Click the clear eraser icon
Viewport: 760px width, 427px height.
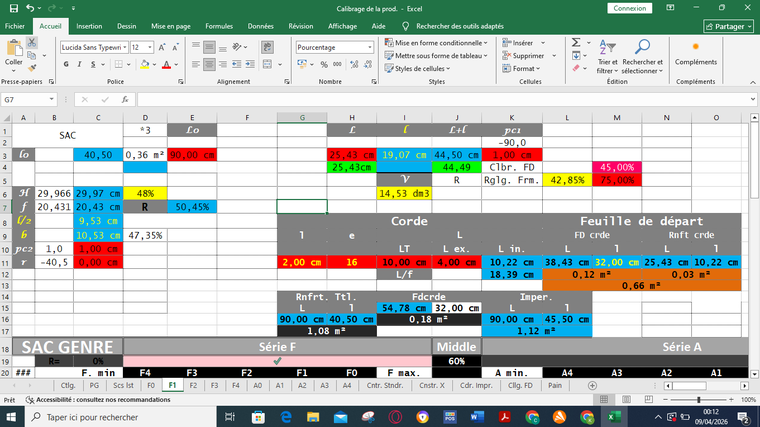point(576,68)
